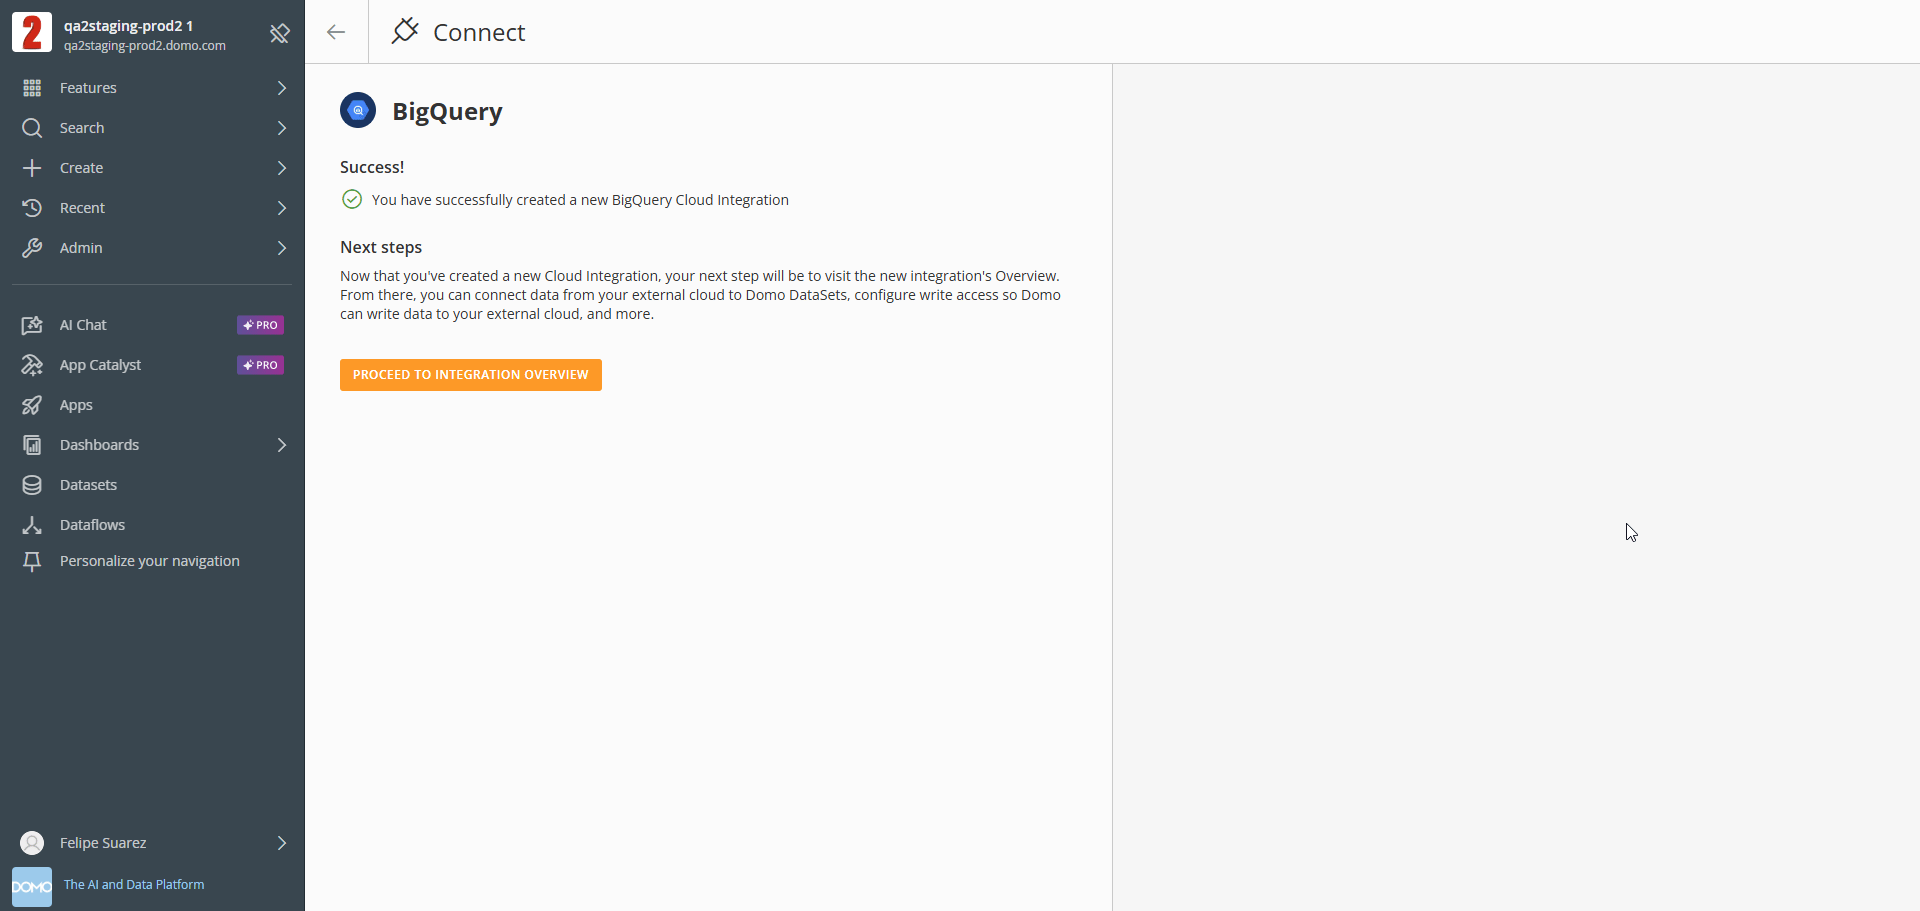
Task: Click the Domo logo at sidebar bottom
Action: pos(32,887)
